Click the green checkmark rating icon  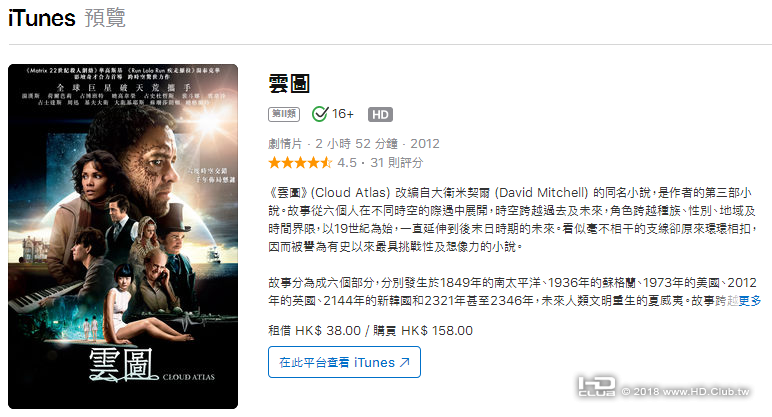(x=320, y=114)
